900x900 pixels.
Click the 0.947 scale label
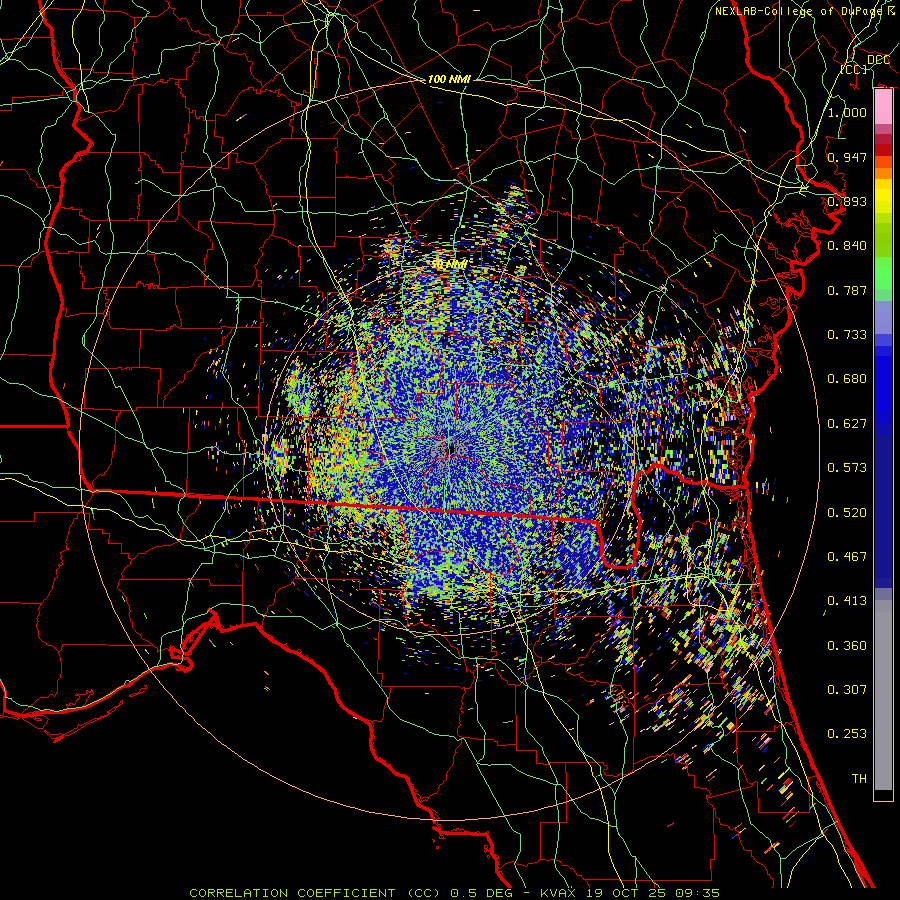[x=847, y=157]
